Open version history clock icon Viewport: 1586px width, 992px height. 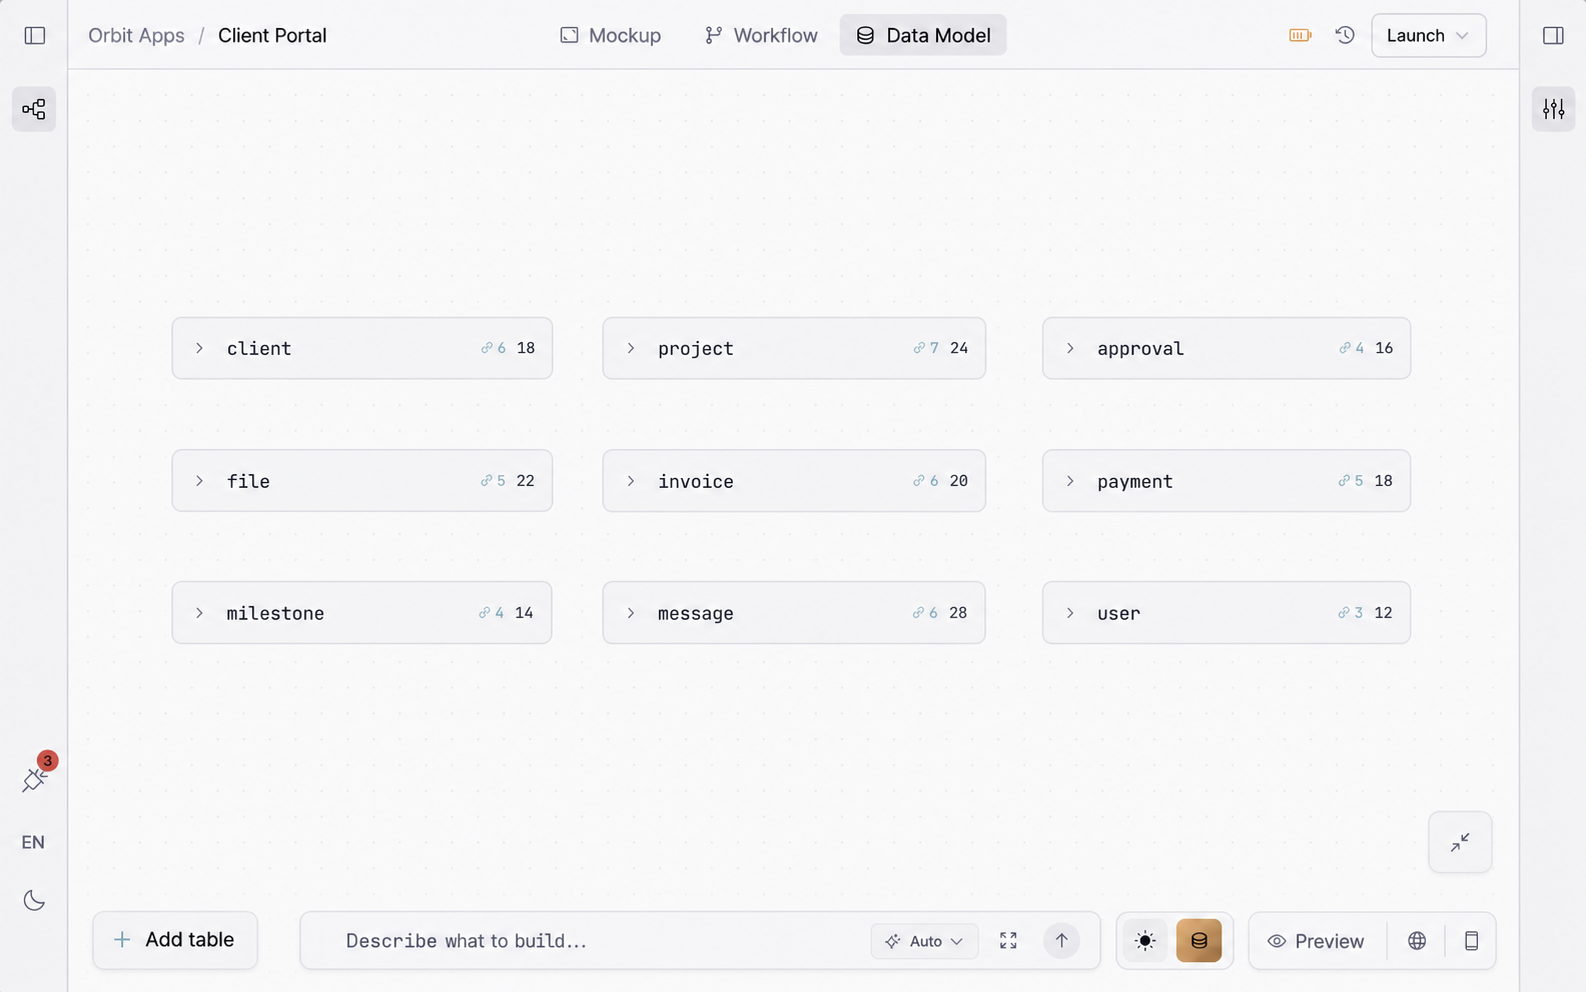coord(1345,35)
